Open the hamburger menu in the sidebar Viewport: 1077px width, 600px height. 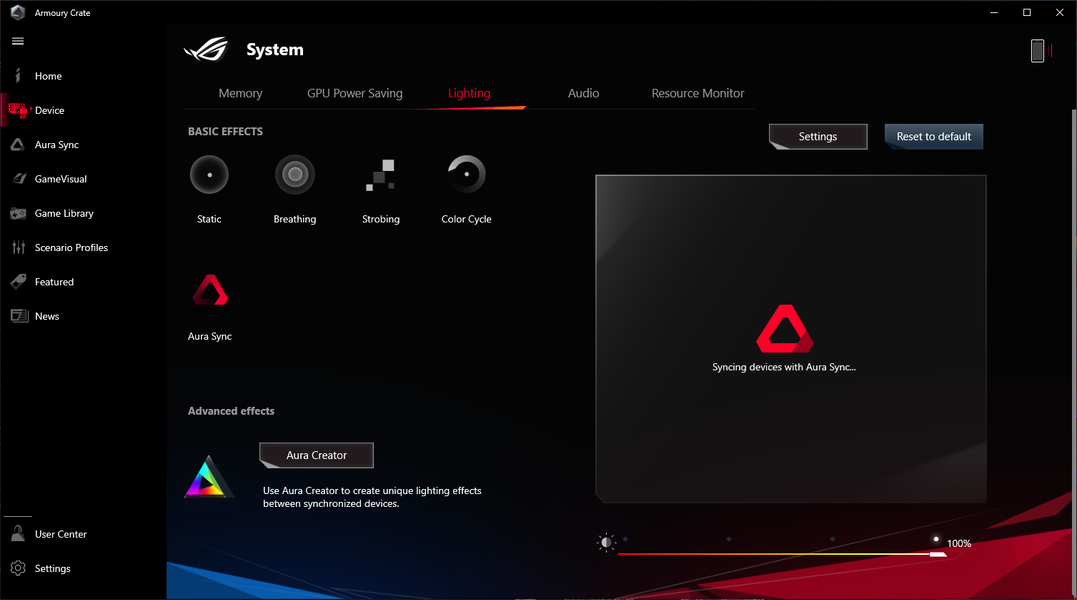18,41
